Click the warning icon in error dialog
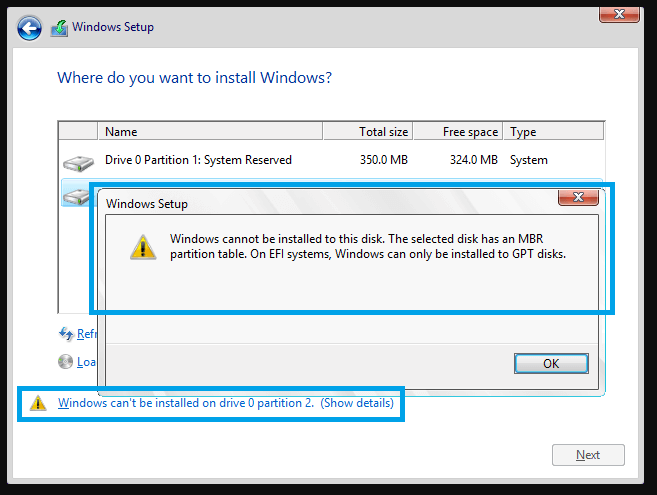The height and width of the screenshot is (495, 657). [x=143, y=247]
